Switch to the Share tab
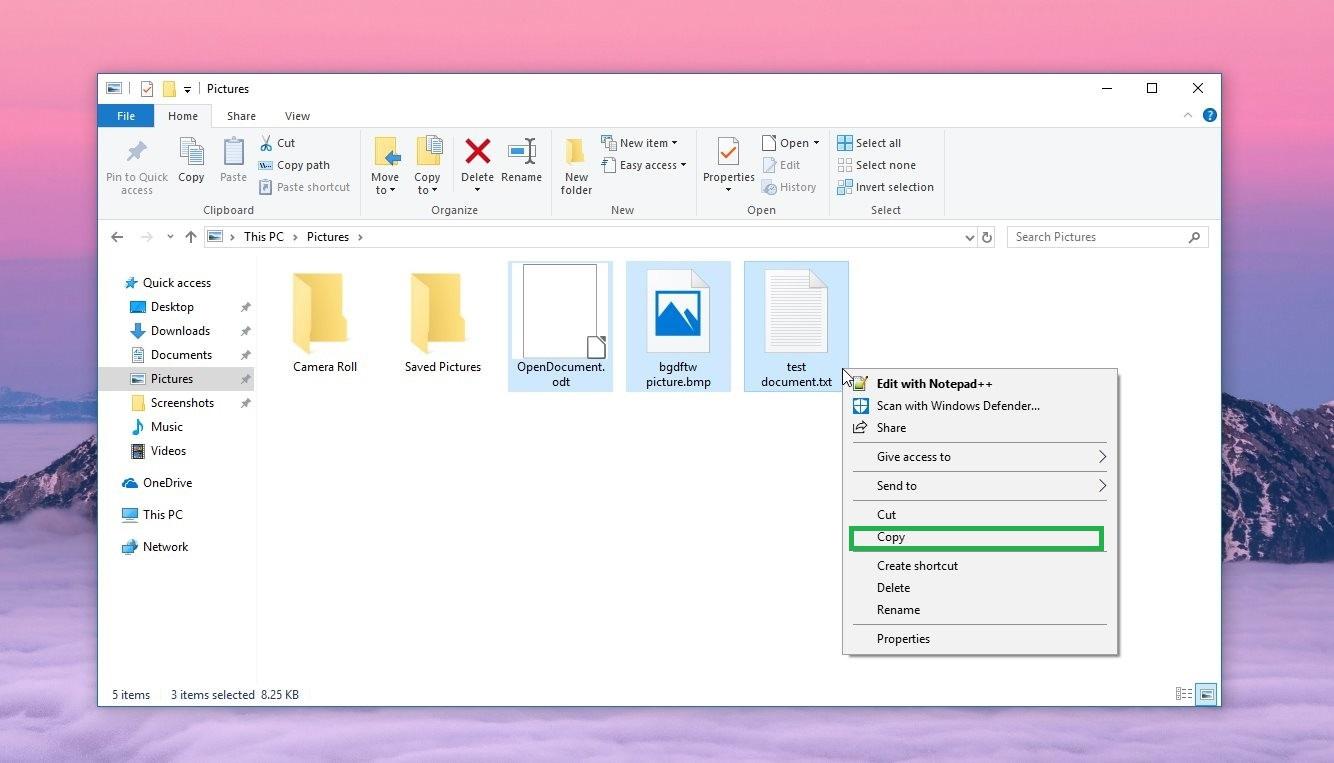 click(241, 116)
